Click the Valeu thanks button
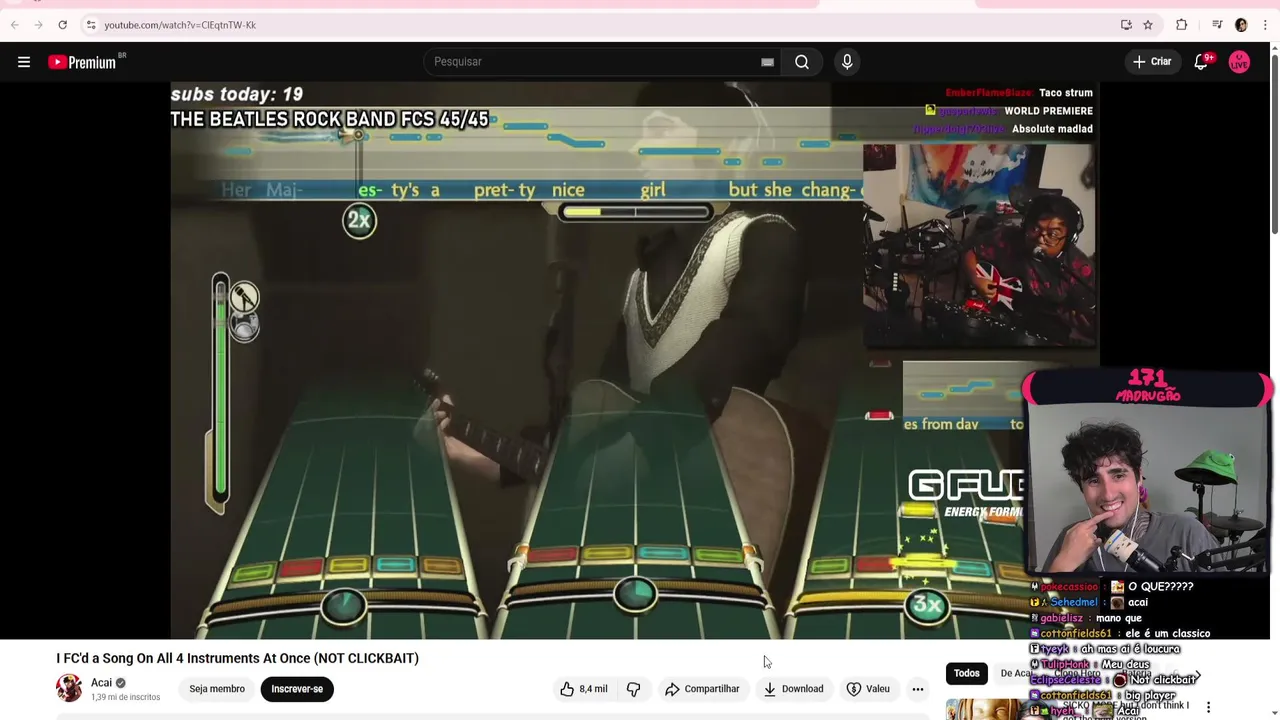Screen dimensions: 1280x720 tap(868, 689)
